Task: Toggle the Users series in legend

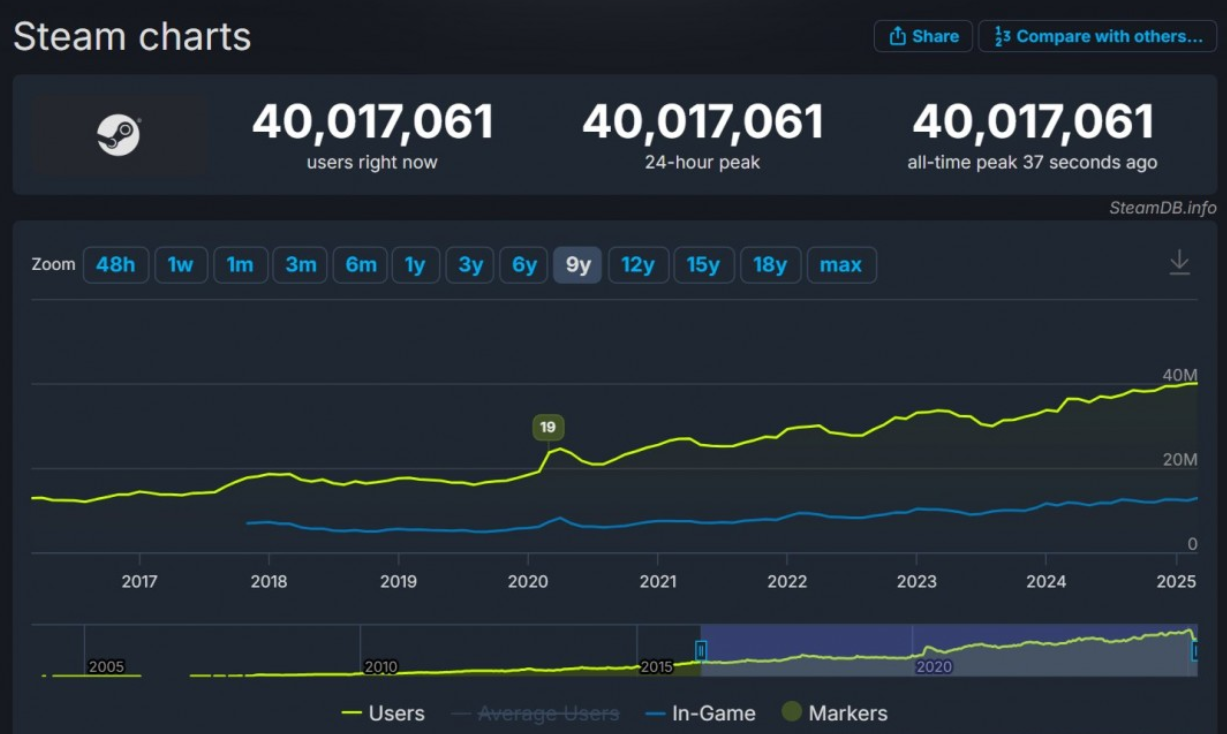Action: click(383, 713)
